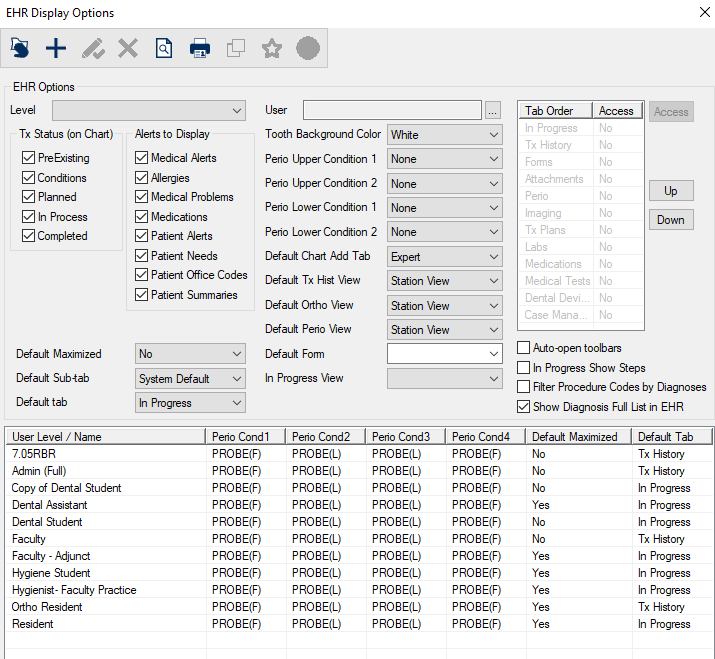Click the plus icon to add record
Viewport: 715px width, 659px height.
(x=56, y=47)
